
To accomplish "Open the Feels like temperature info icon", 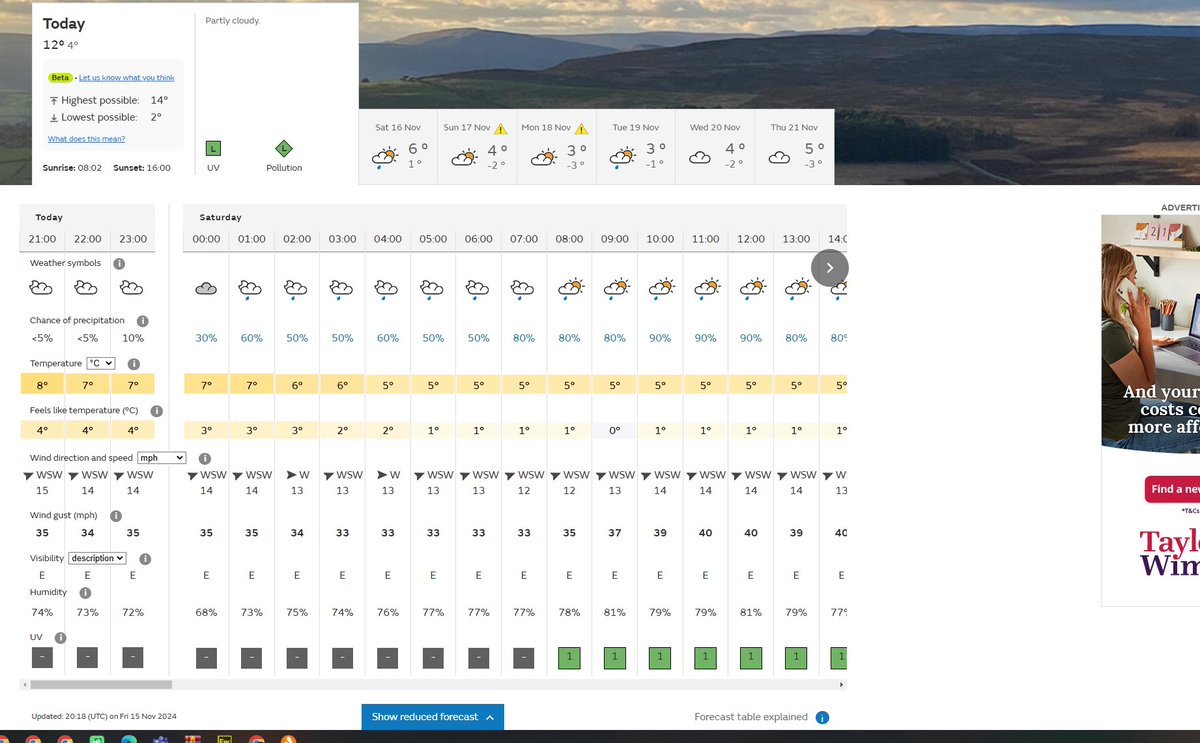I will [x=157, y=411].
